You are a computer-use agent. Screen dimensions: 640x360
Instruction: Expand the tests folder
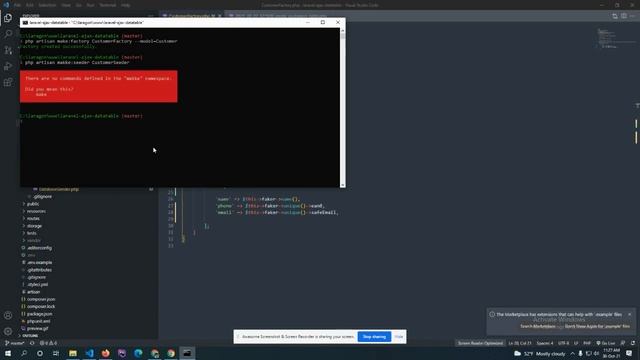[x=31, y=233]
